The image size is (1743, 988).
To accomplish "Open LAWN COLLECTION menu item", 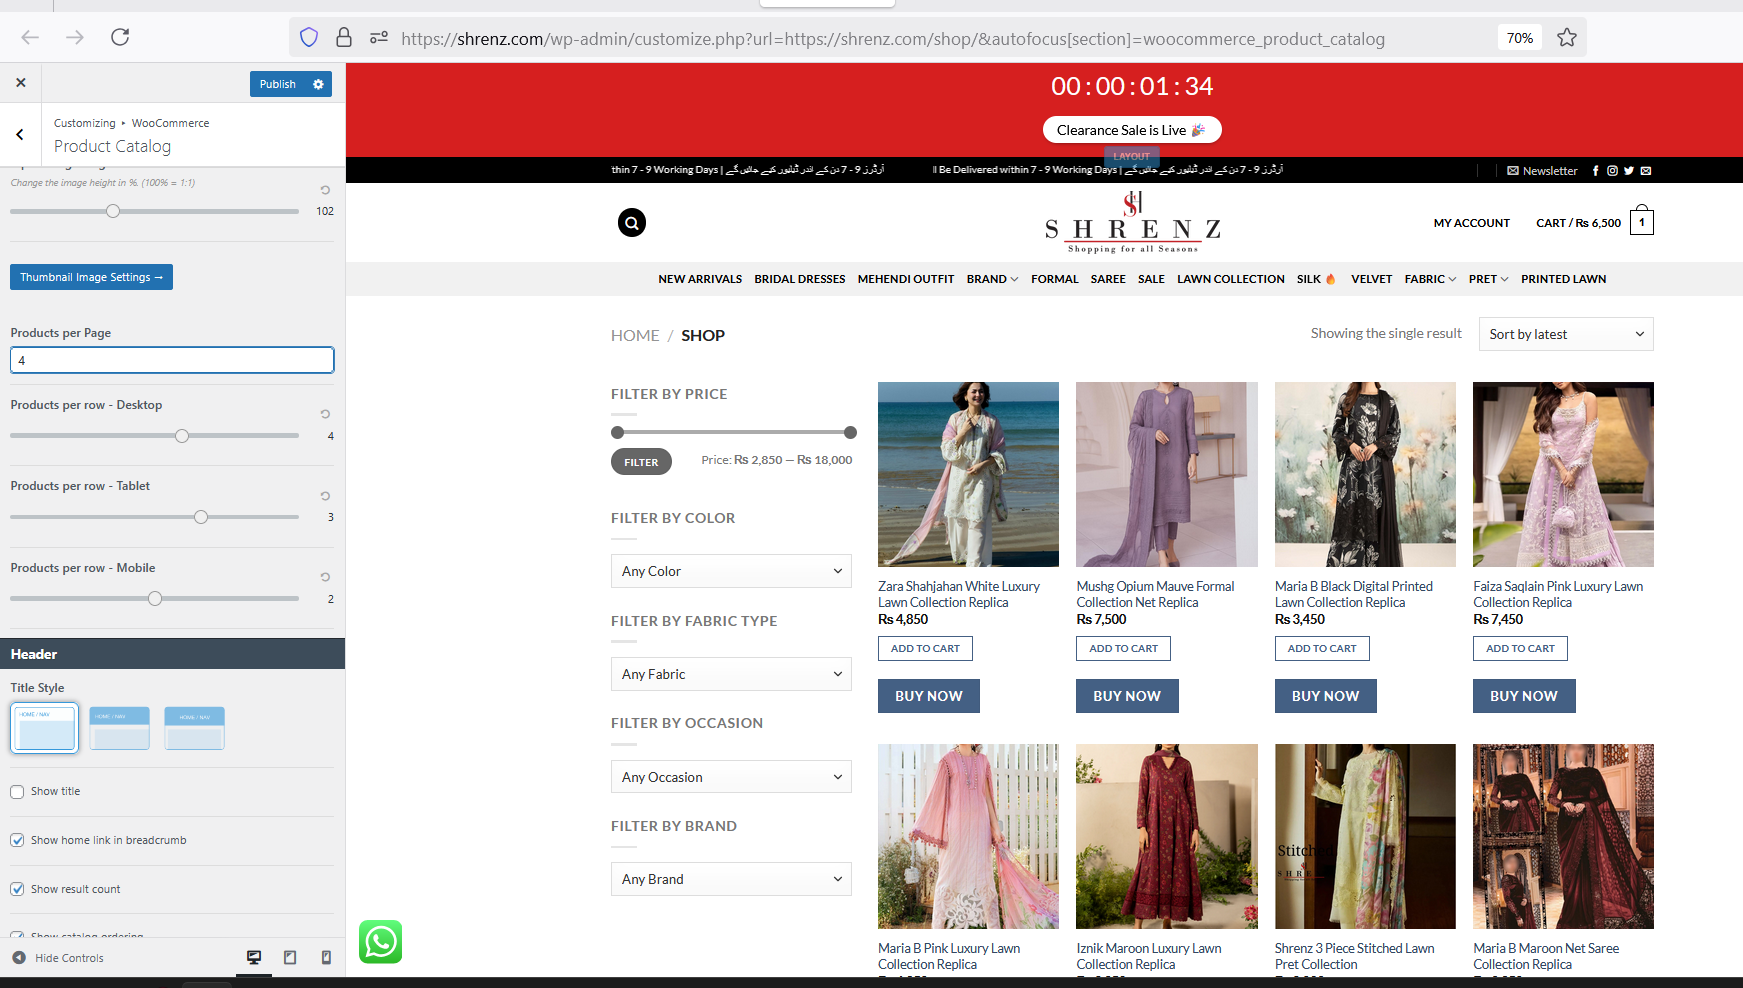I will tap(1231, 279).
